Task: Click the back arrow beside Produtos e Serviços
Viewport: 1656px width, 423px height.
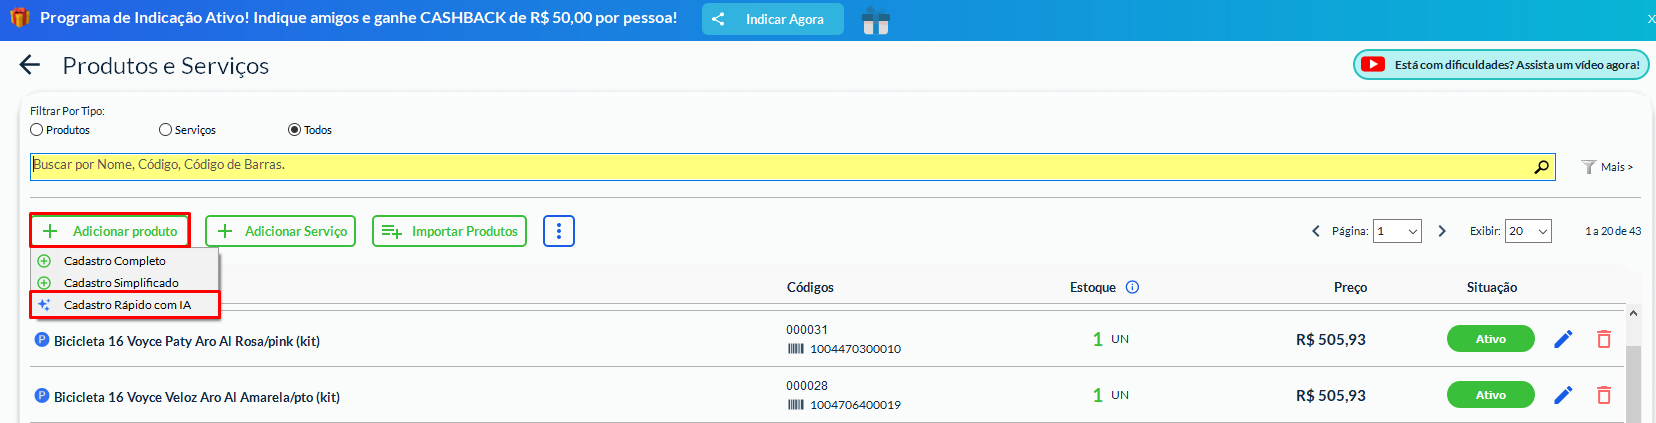Action: coord(30,65)
